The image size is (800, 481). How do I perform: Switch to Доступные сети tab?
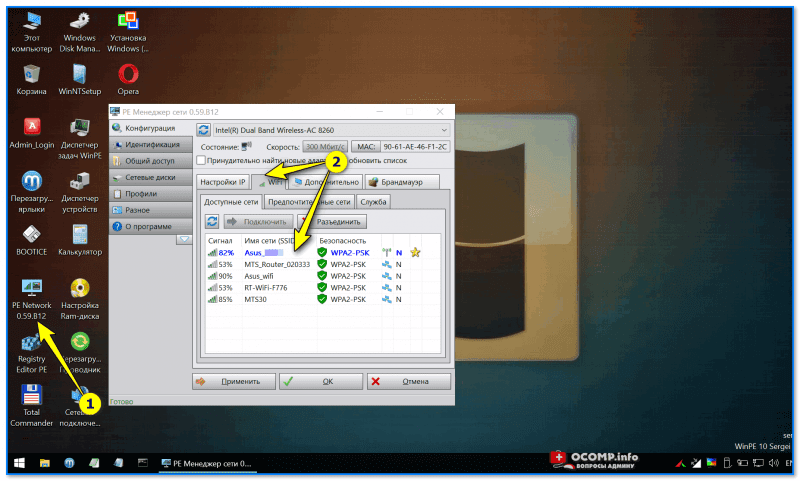tap(231, 201)
